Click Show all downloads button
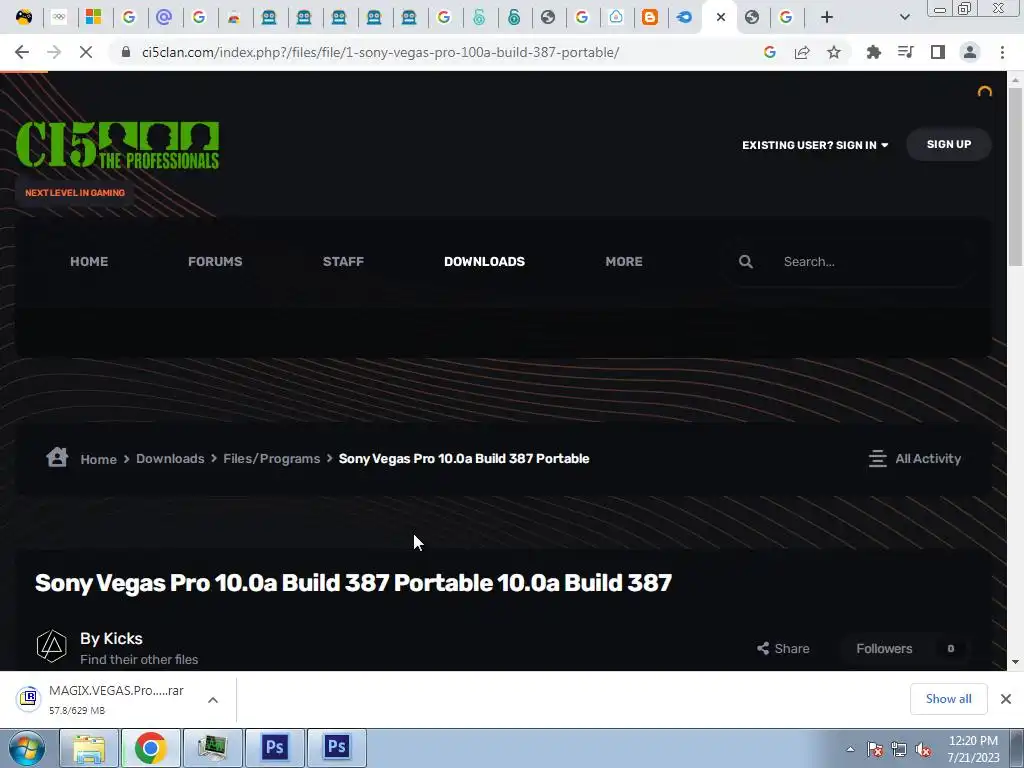Screen dimensions: 1024x768 tap(948, 699)
